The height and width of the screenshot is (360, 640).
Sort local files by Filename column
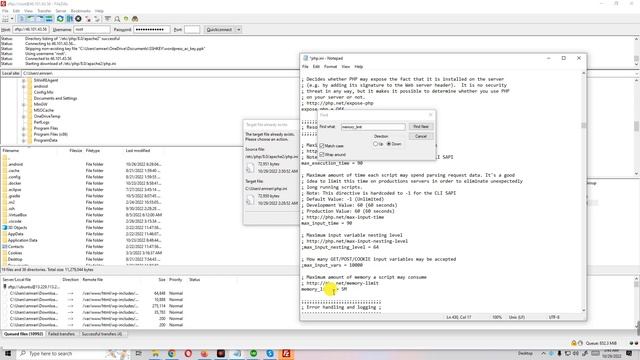(x=11, y=151)
